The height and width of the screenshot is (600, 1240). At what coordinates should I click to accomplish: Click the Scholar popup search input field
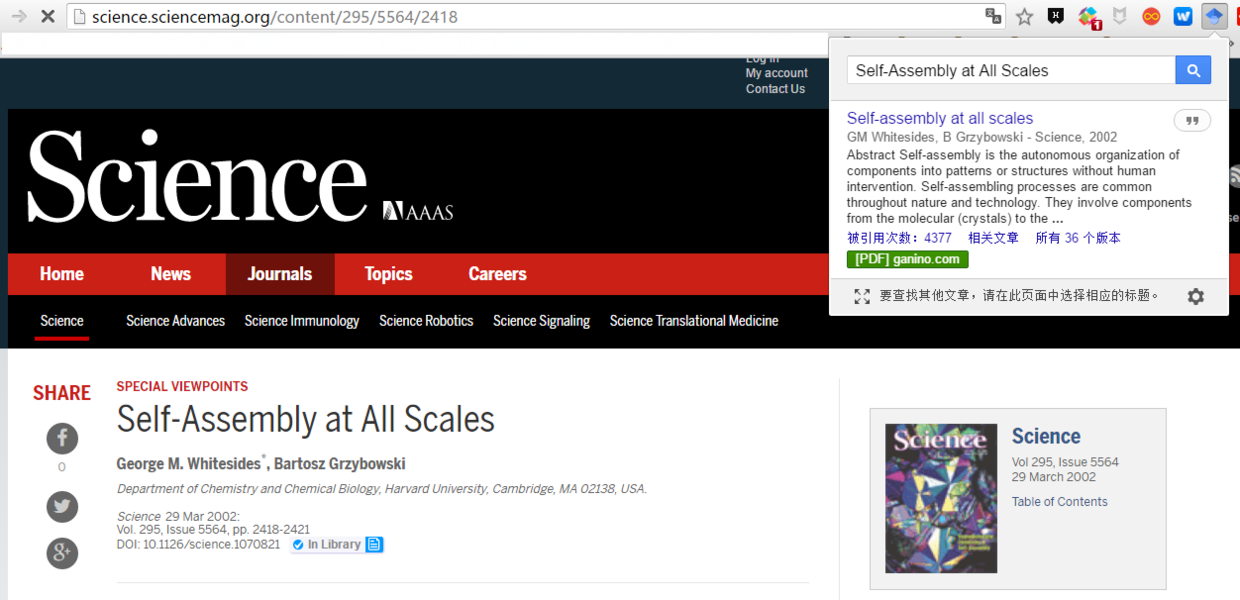tap(1011, 70)
